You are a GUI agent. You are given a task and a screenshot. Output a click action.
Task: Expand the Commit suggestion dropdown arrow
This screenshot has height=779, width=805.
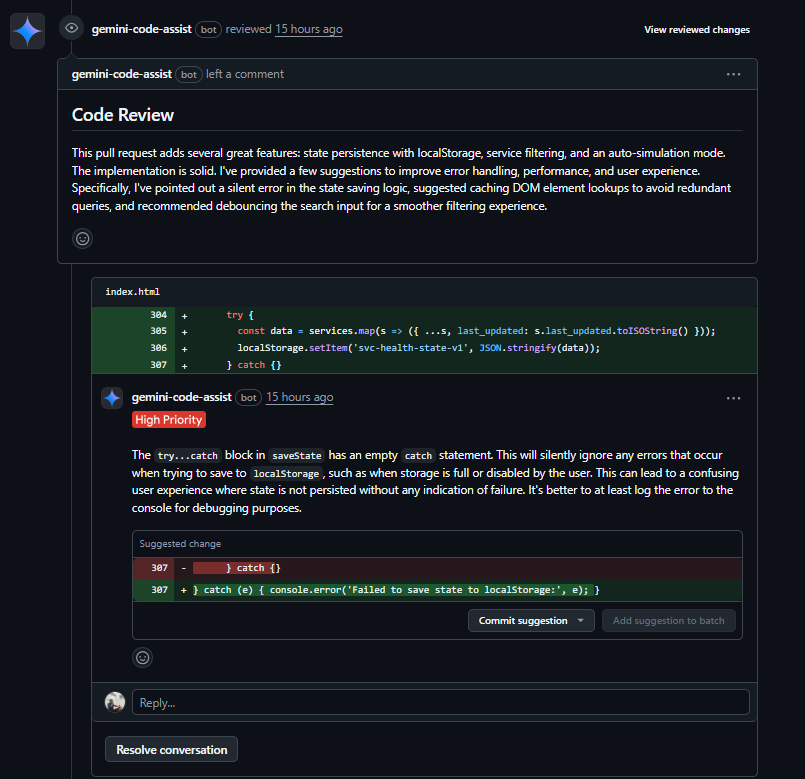581,621
